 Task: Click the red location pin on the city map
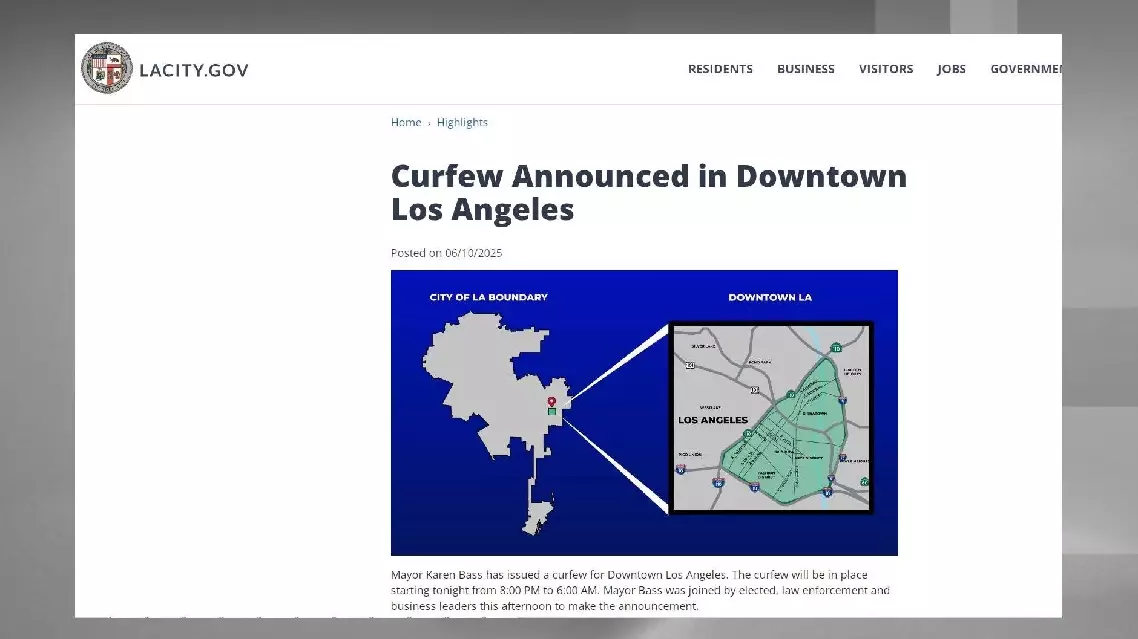coord(551,401)
